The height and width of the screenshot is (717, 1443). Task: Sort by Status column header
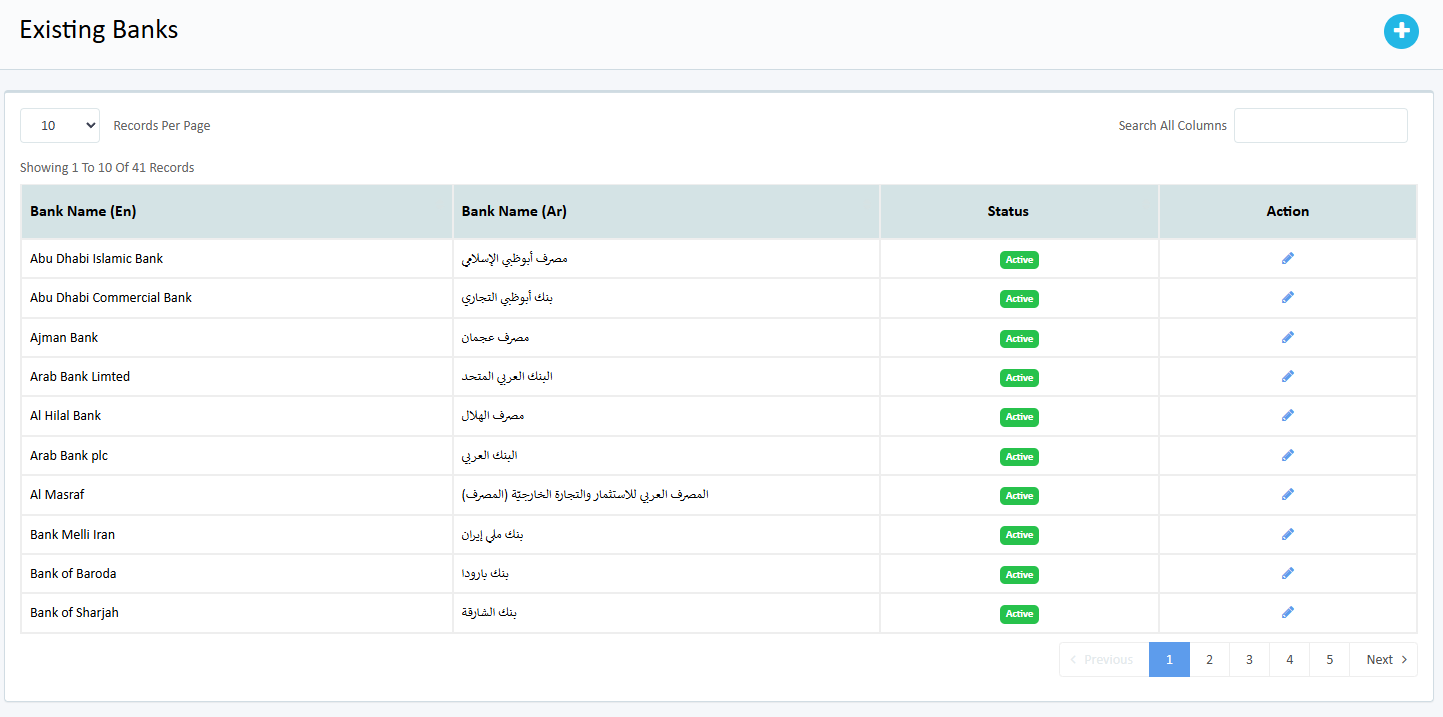[1019, 211]
